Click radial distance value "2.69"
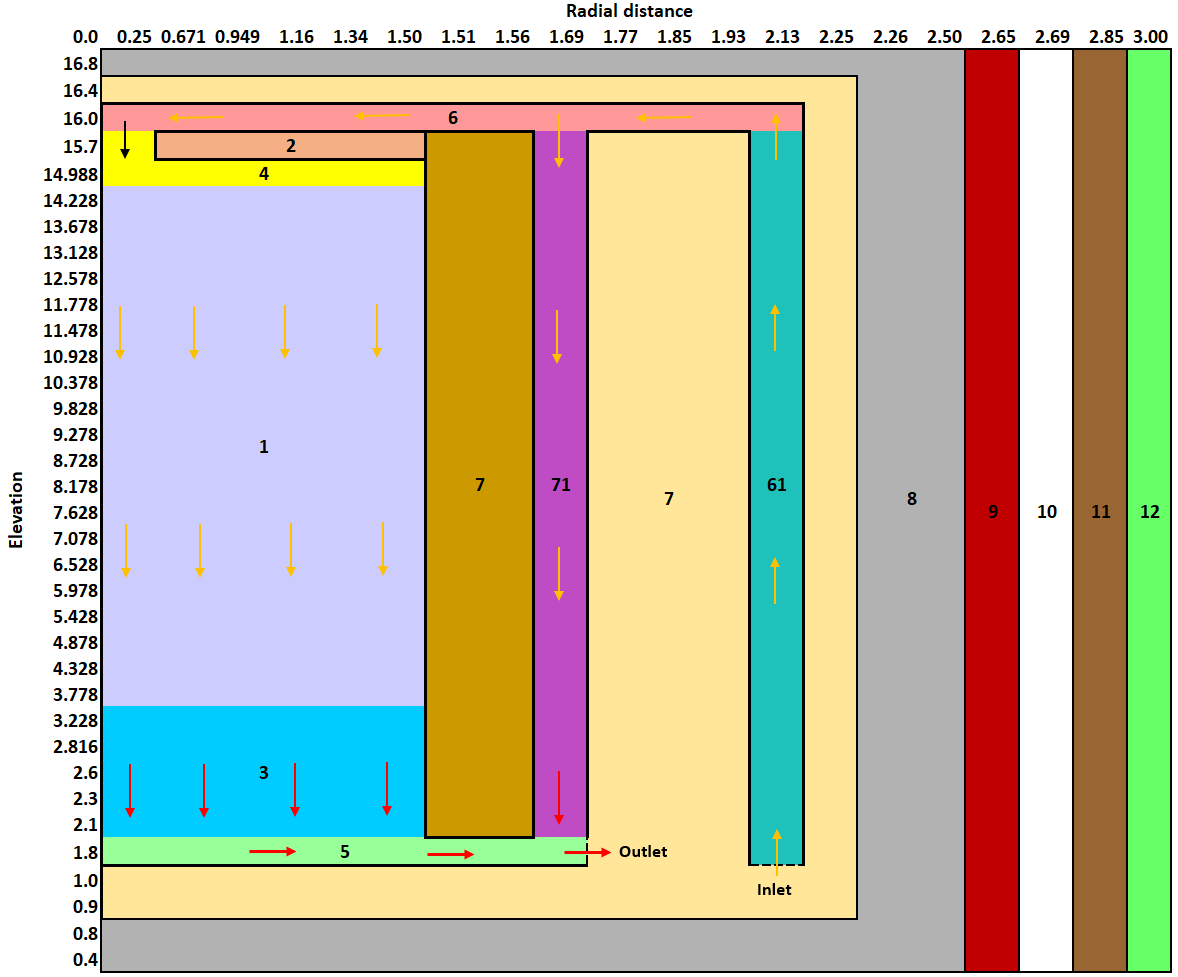 1053,37
